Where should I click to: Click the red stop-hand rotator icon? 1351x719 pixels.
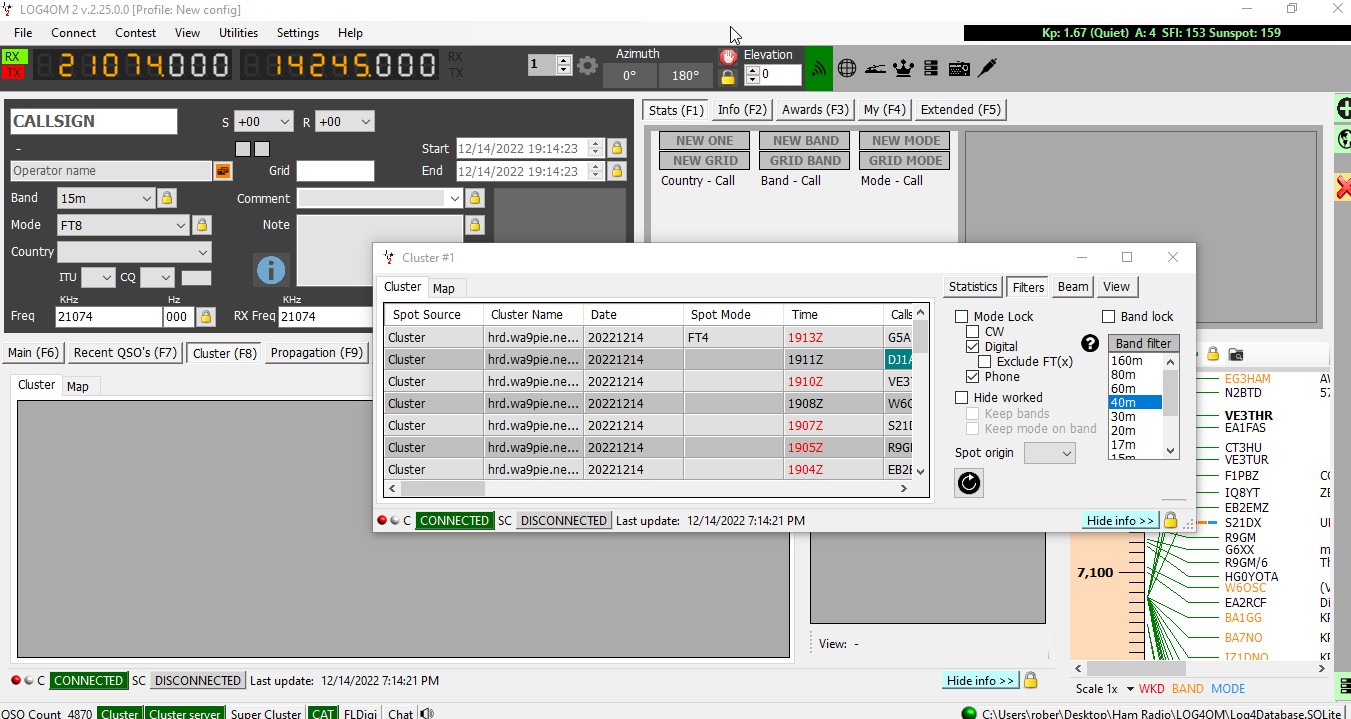click(728, 57)
